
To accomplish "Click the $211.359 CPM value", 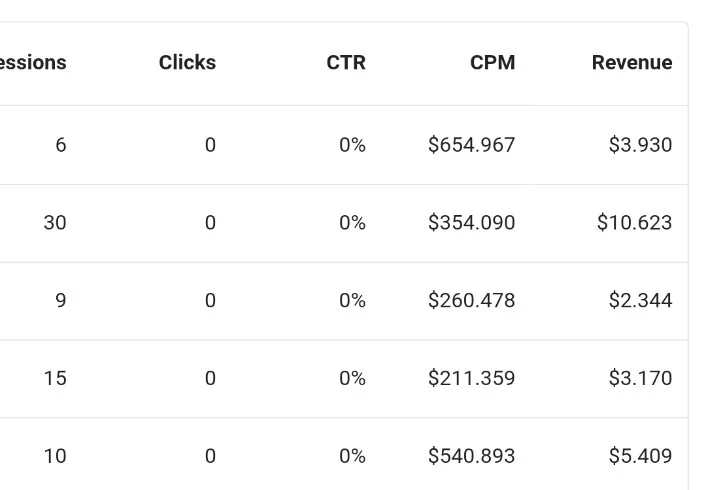I will pyautogui.click(x=471, y=378).
